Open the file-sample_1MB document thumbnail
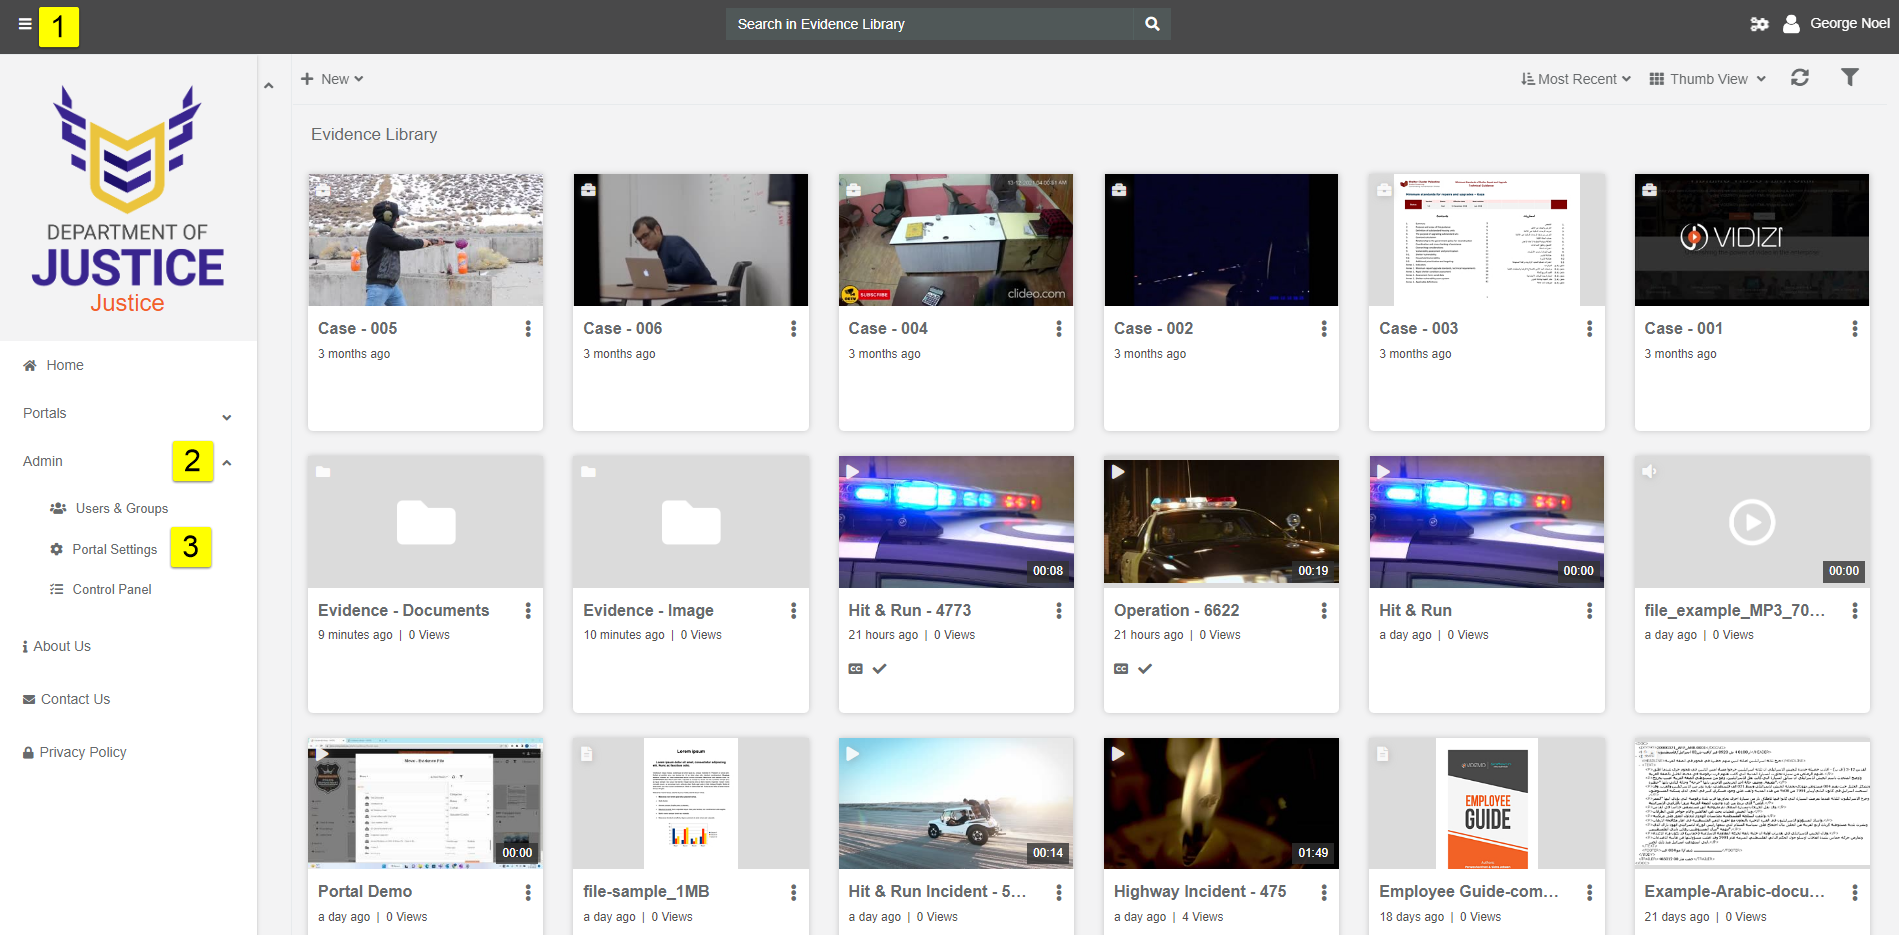 tap(691, 804)
